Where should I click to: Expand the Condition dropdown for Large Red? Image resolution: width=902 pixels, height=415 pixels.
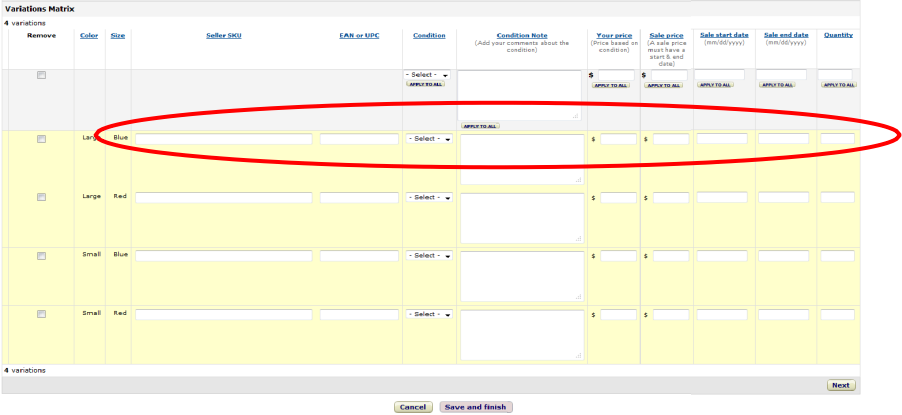pyautogui.click(x=430, y=198)
